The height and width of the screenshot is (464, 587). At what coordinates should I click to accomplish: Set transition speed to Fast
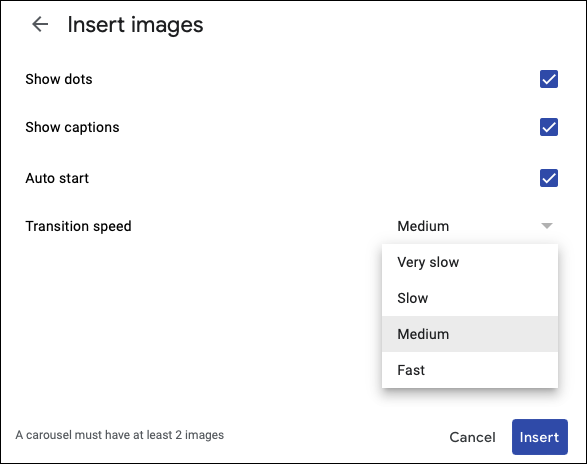pos(470,370)
